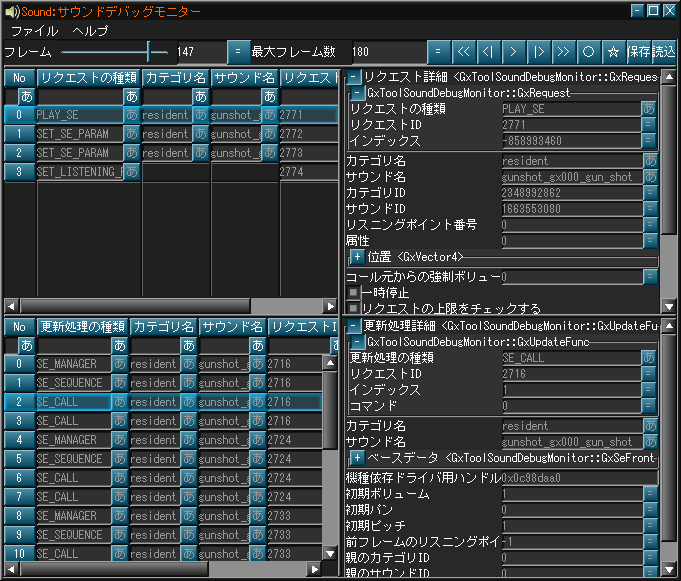Jump to first frame with << button

[464, 52]
